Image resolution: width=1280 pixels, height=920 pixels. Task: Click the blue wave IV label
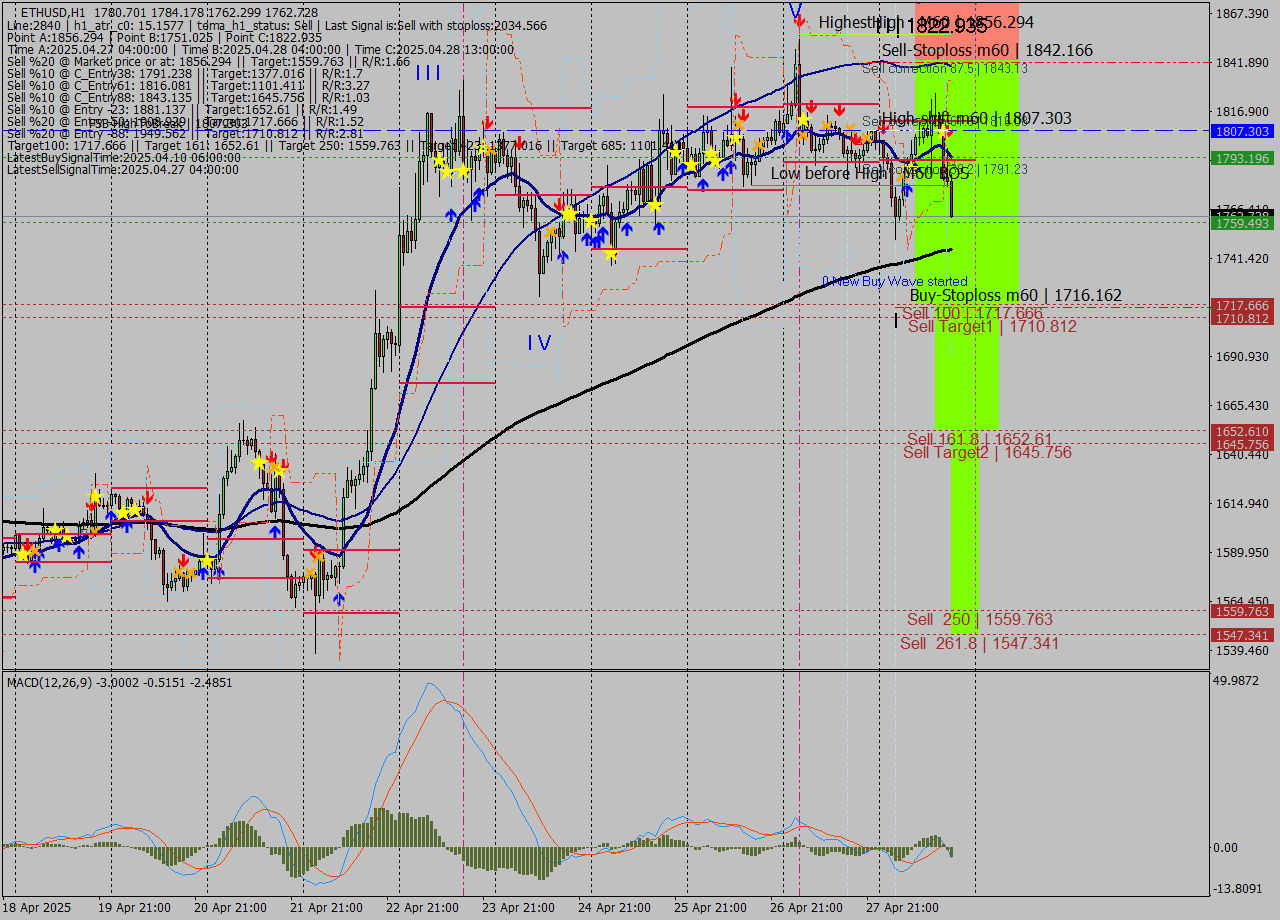[x=539, y=343]
